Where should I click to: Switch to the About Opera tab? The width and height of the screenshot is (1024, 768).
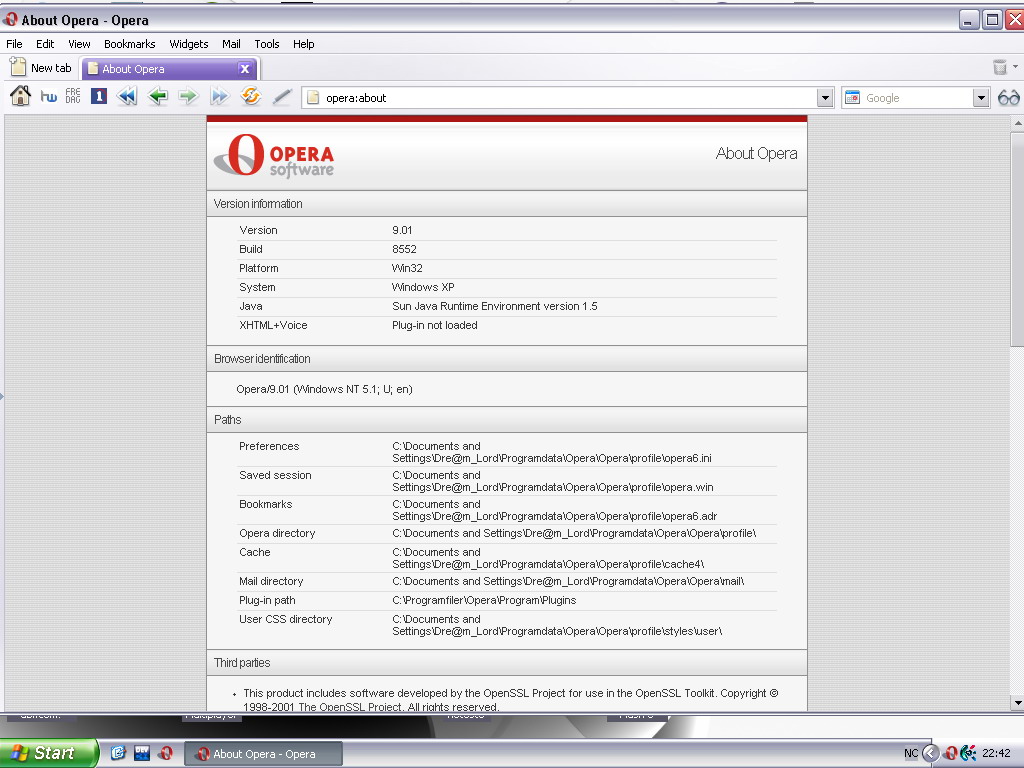168,69
